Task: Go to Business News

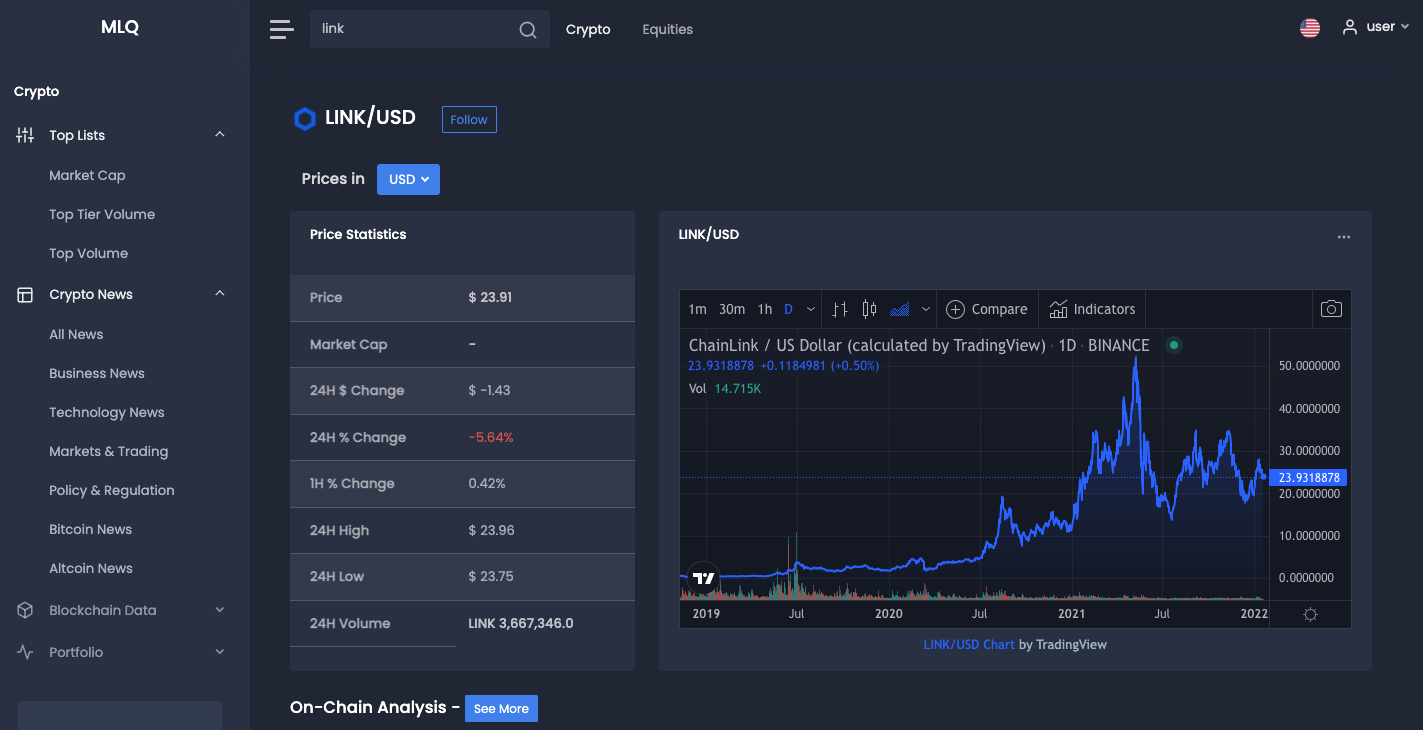Action: tap(97, 373)
